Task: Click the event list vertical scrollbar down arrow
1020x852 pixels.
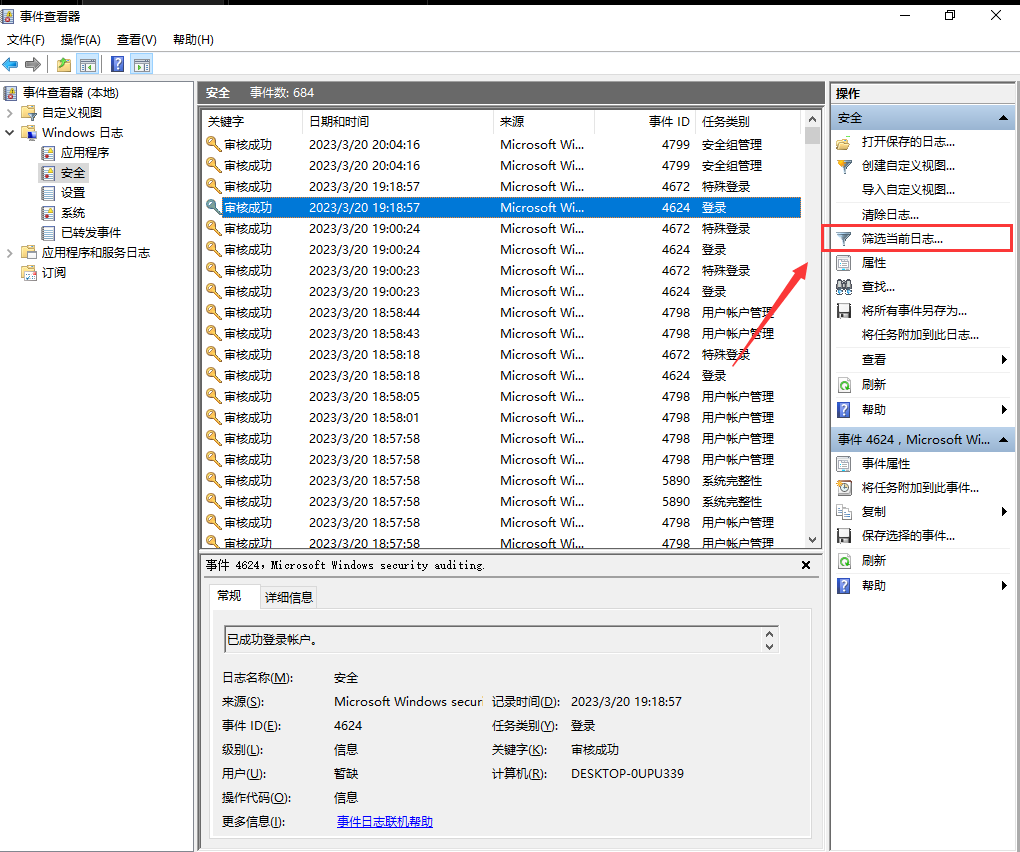Action: [x=812, y=539]
